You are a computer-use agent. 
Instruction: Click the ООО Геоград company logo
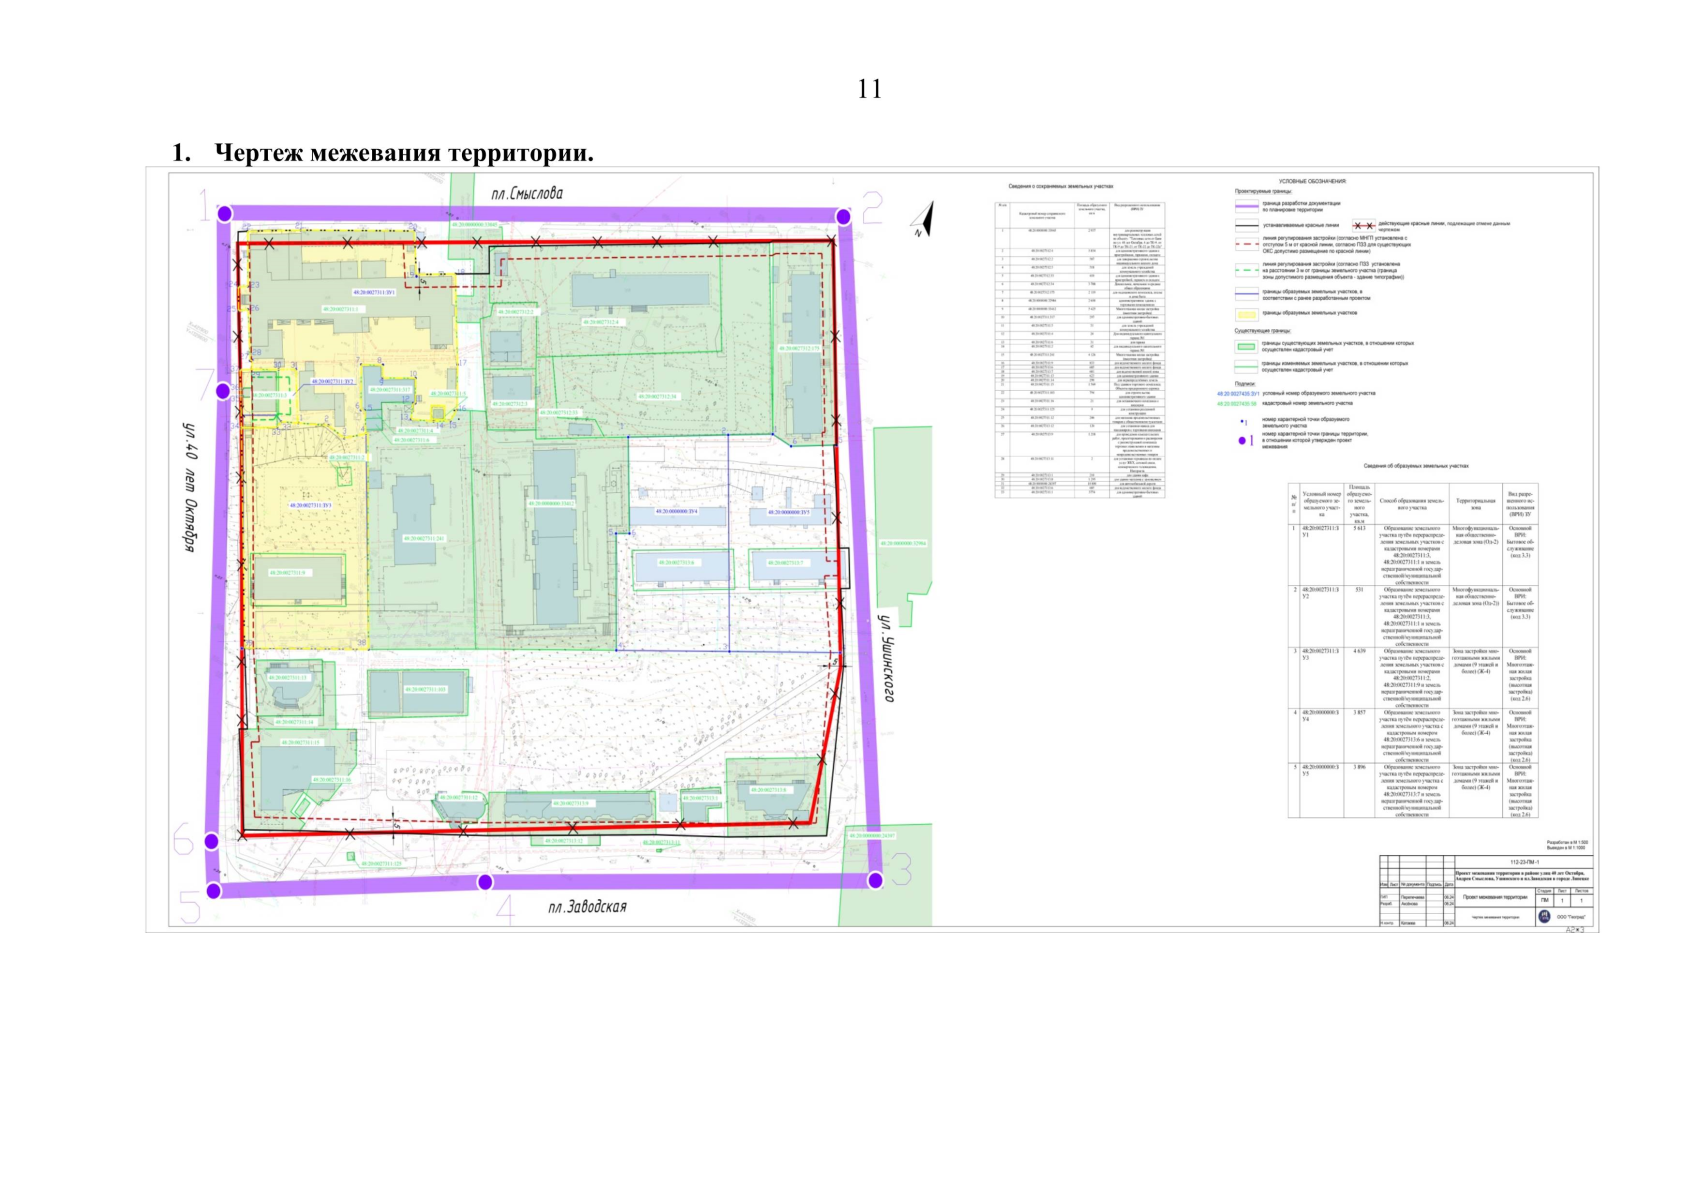[x=1545, y=916]
